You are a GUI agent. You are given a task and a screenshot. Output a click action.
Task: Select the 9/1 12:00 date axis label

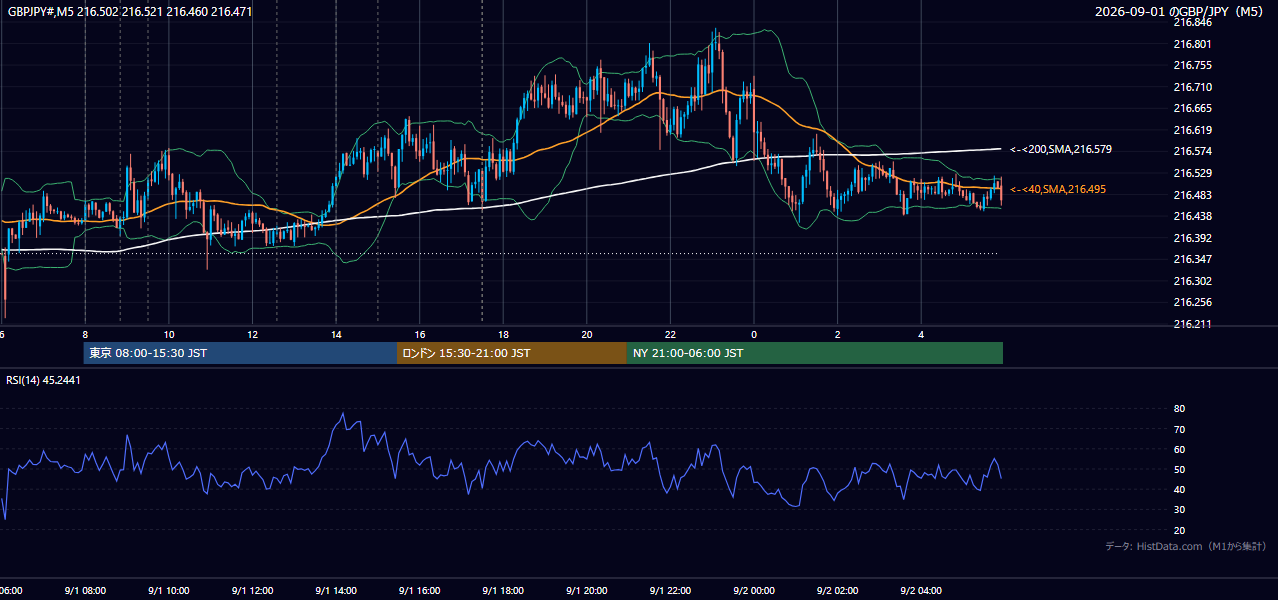pos(252,591)
